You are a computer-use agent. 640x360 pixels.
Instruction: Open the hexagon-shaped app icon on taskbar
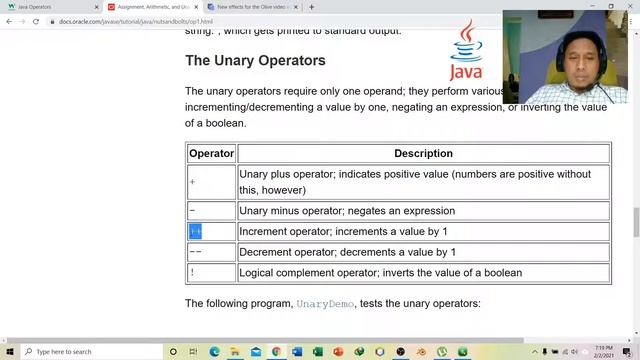click(380, 351)
